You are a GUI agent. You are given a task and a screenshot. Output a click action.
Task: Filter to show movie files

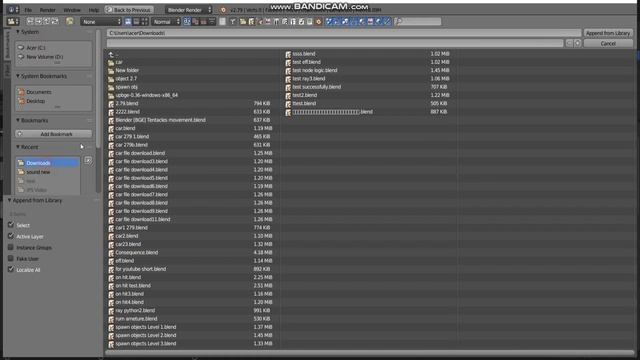point(276,21)
